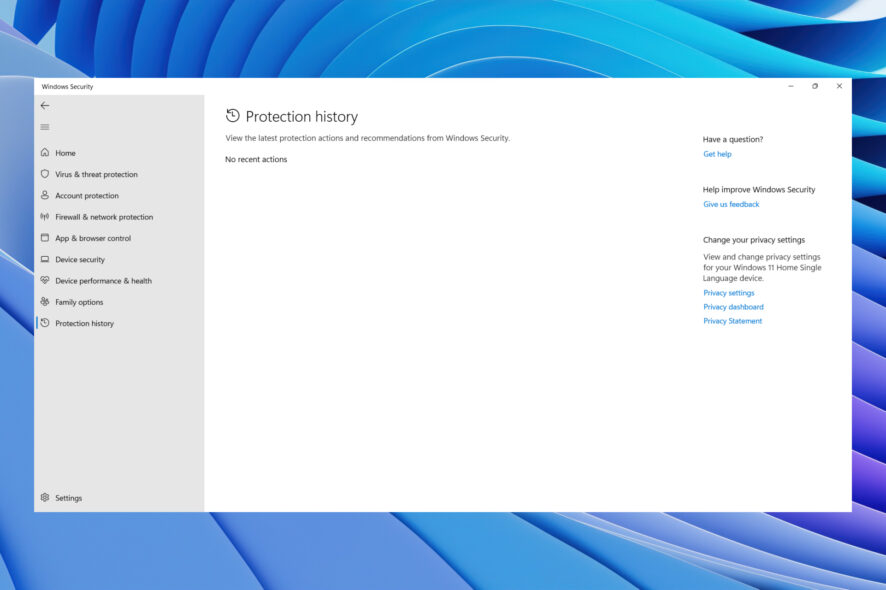Minimize the Windows Security window
The image size is (886, 590).
pos(791,86)
